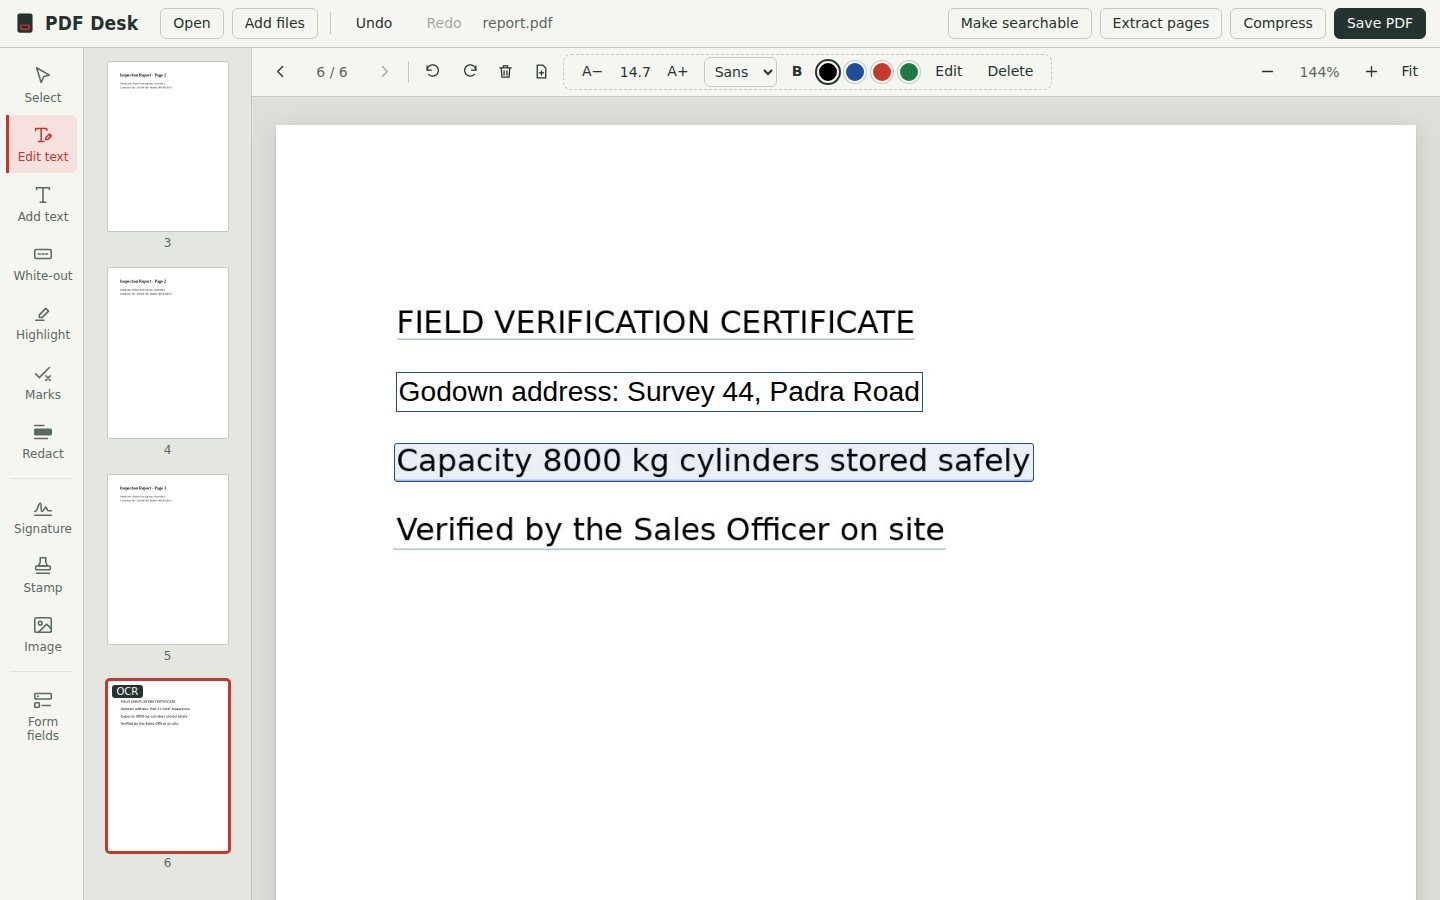Open the Marks tool
This screenshot has width=1440, height=900.
click(x=43, y=382)
